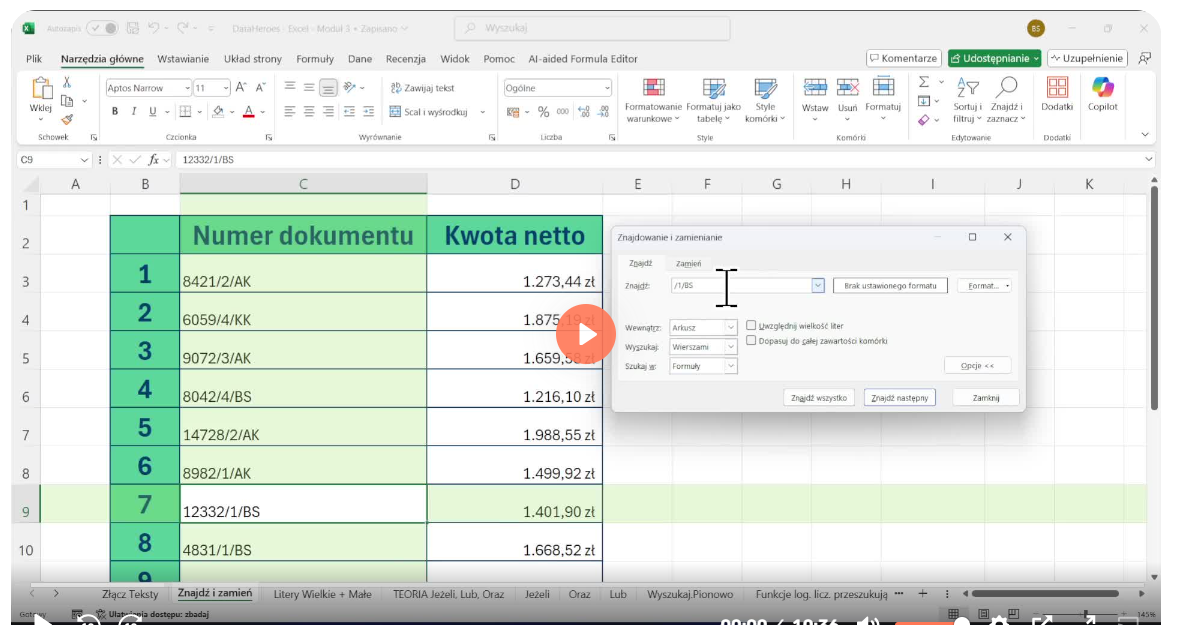Expand the Name Box dropdown

[84, 160]
